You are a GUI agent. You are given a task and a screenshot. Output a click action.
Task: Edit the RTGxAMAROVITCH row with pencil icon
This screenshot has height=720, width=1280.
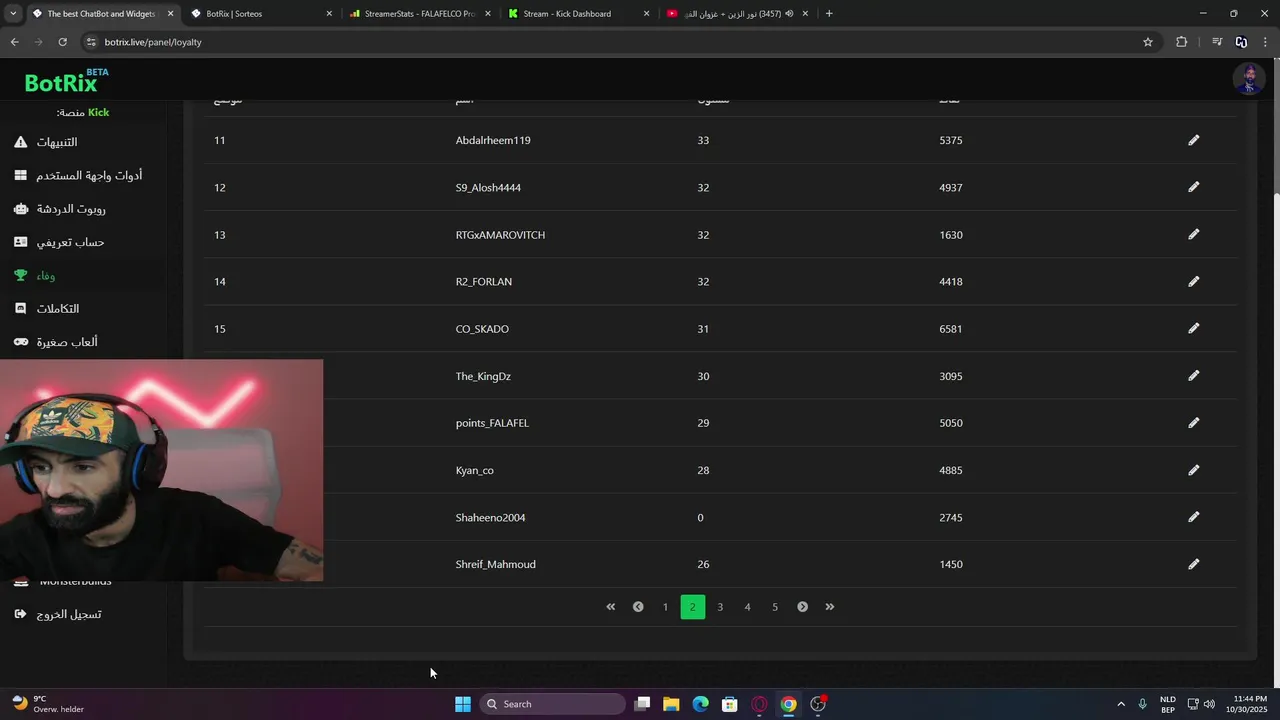tap(1193, 234)
